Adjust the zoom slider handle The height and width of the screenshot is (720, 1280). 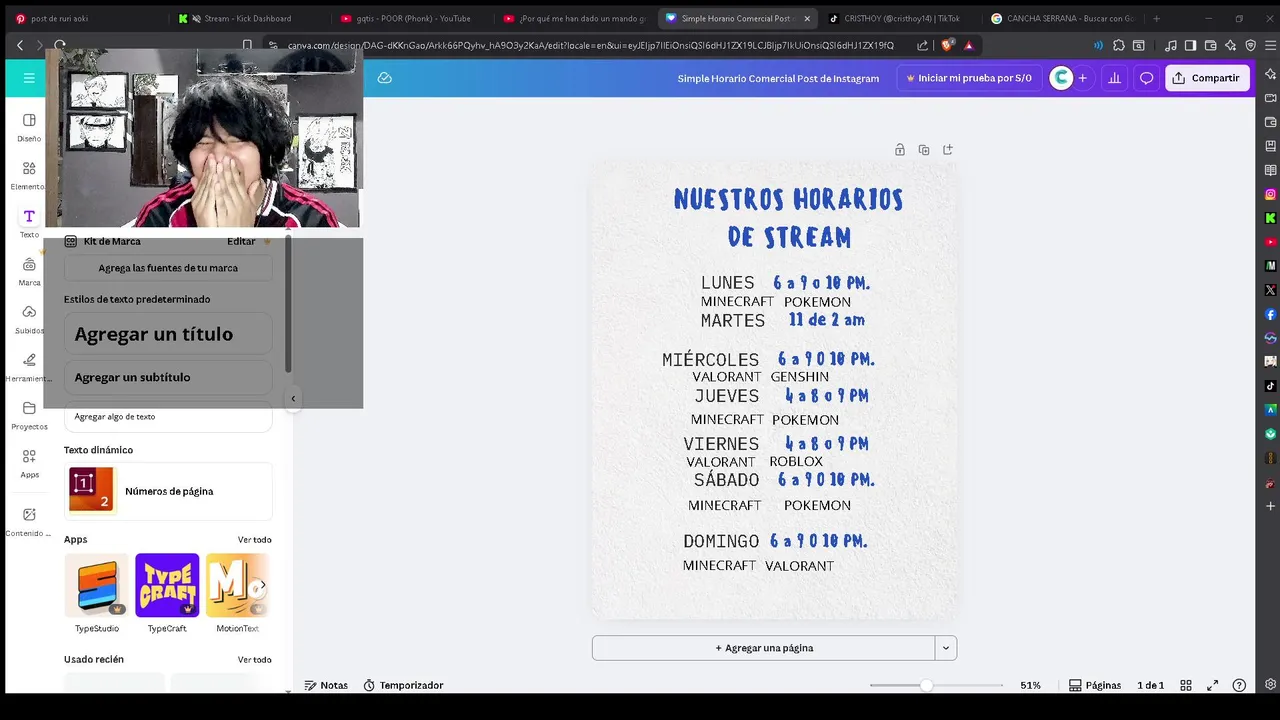click(x=926, y=685)
